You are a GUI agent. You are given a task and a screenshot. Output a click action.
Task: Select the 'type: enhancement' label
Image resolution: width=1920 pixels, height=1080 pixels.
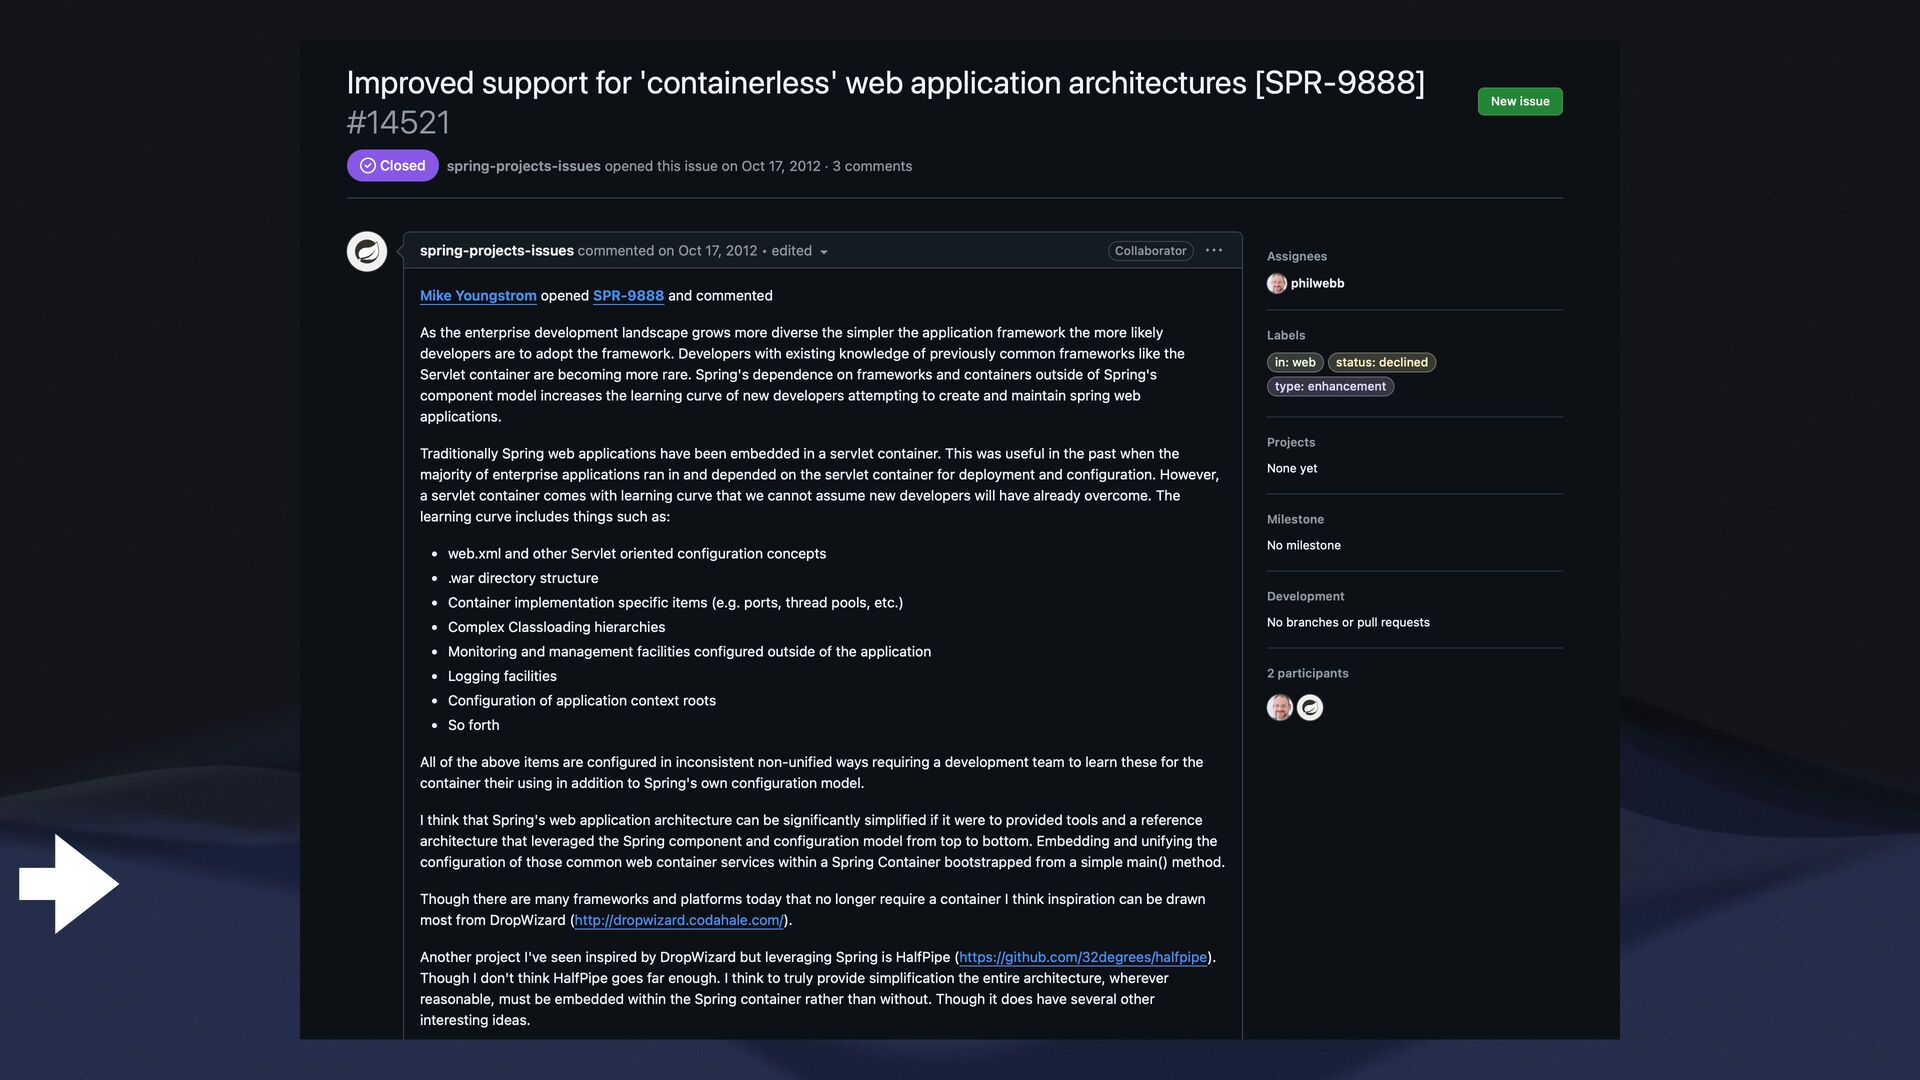(1329, 386)
